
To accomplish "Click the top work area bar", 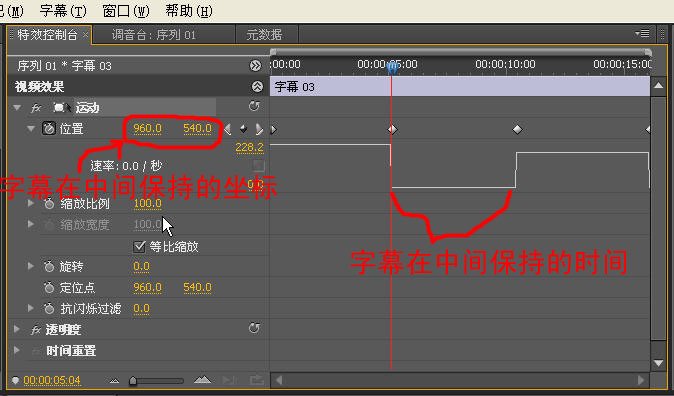I will (460, 52).
